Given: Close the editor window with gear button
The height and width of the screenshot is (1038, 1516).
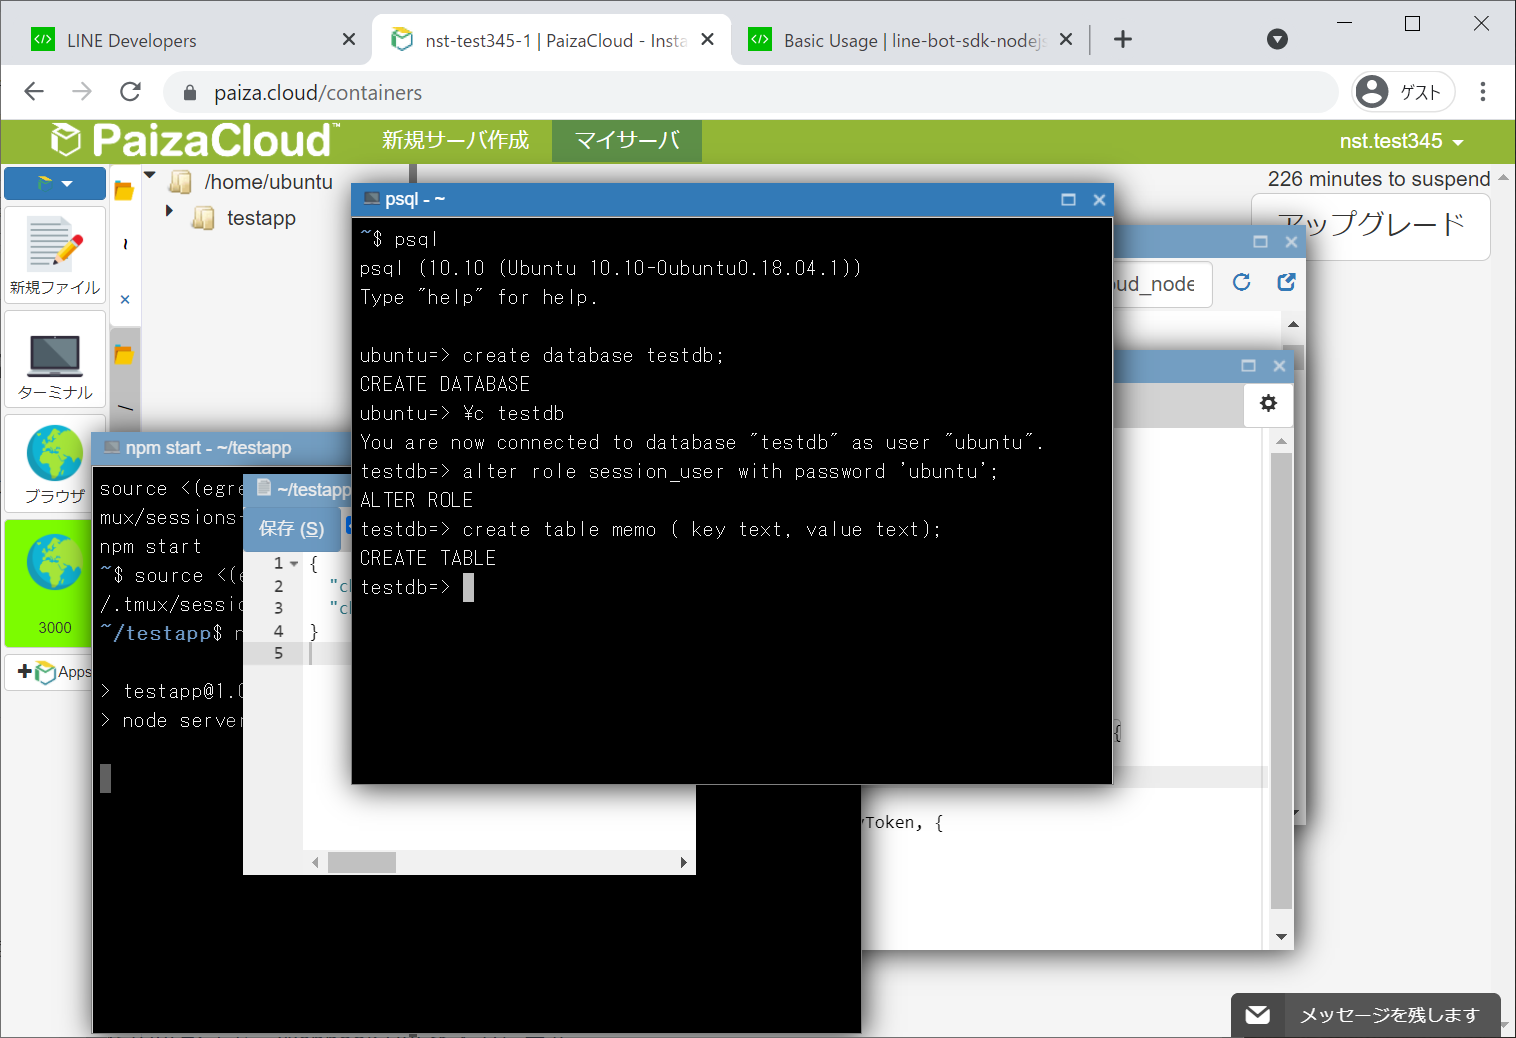Looking at the screenshot, I should click(1279, 365).
